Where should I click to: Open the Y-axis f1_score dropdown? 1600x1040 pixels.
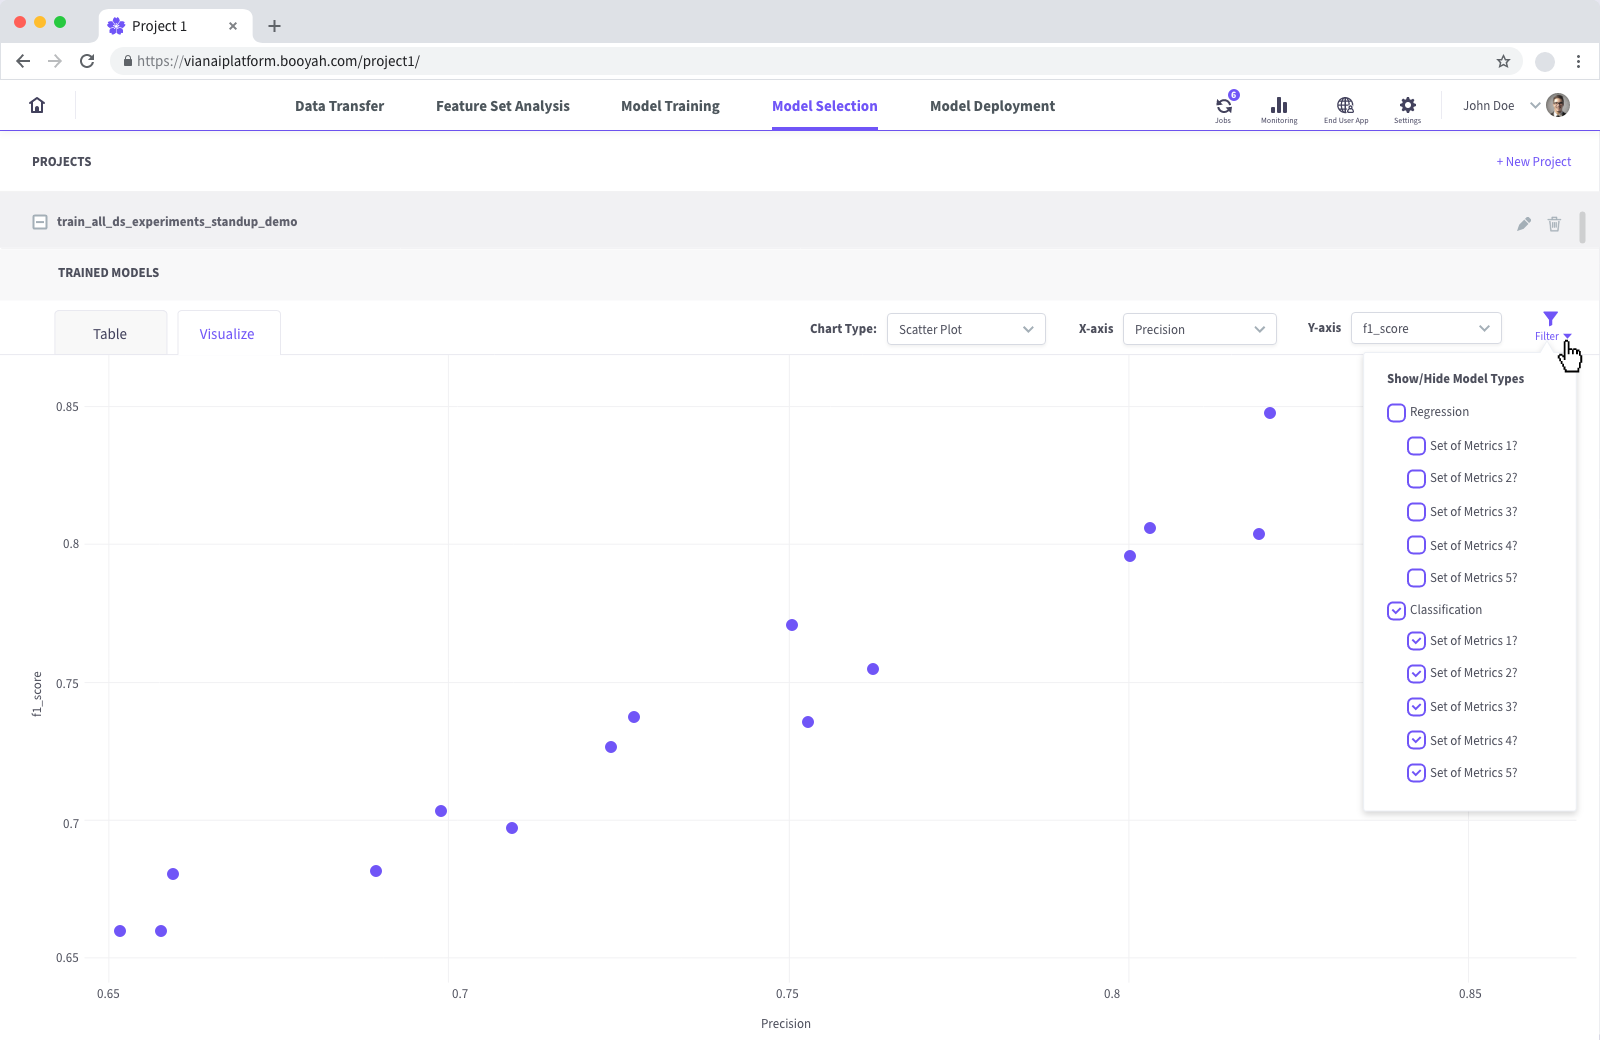[1425, 328]
